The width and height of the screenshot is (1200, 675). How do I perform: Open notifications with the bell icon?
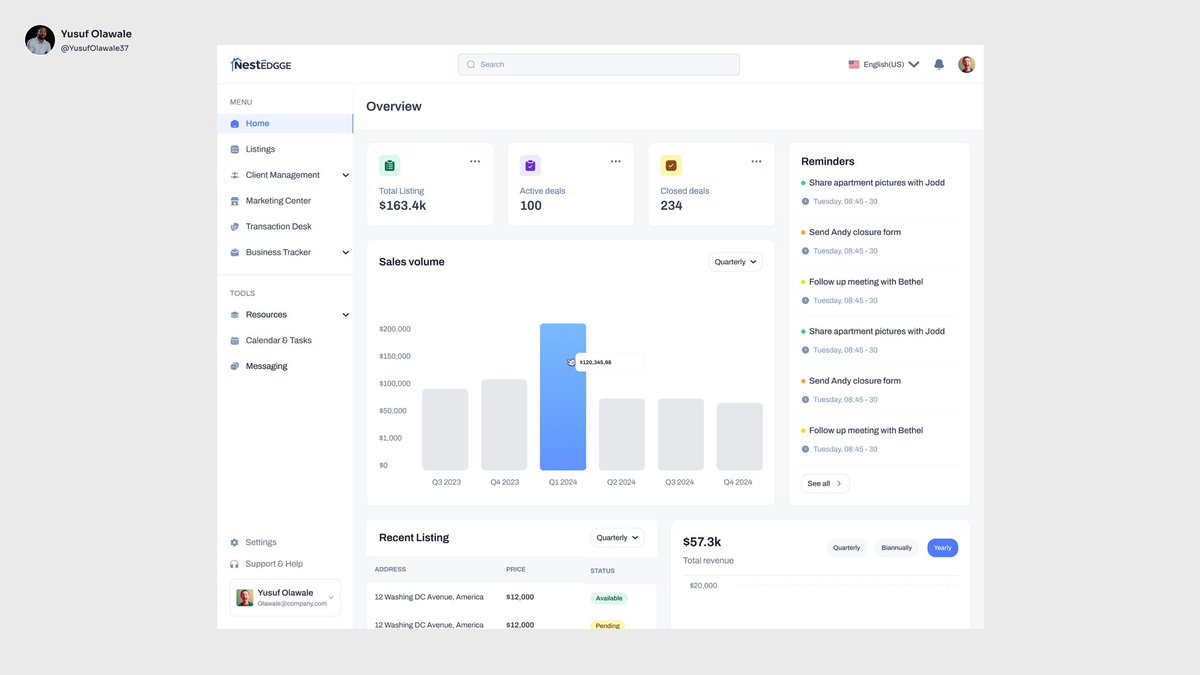point(937,63)
